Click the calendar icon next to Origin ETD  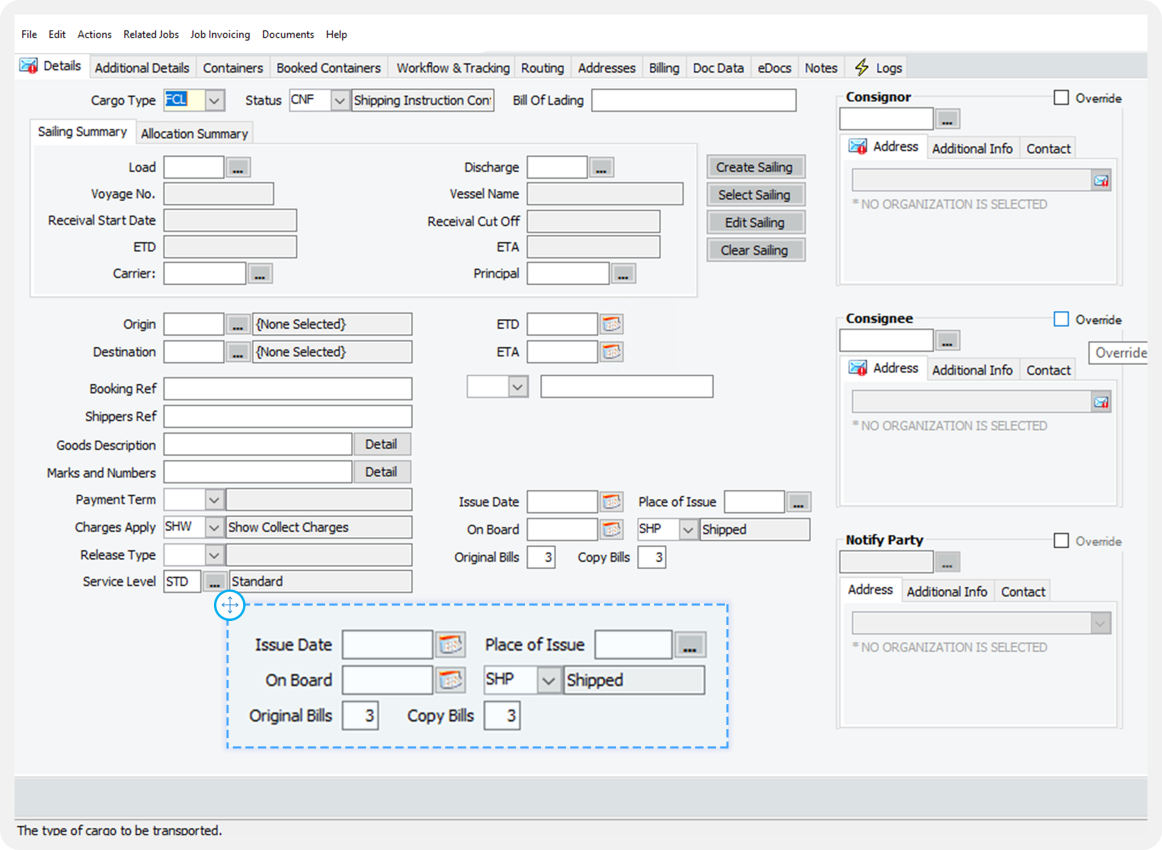coord(611,324)
